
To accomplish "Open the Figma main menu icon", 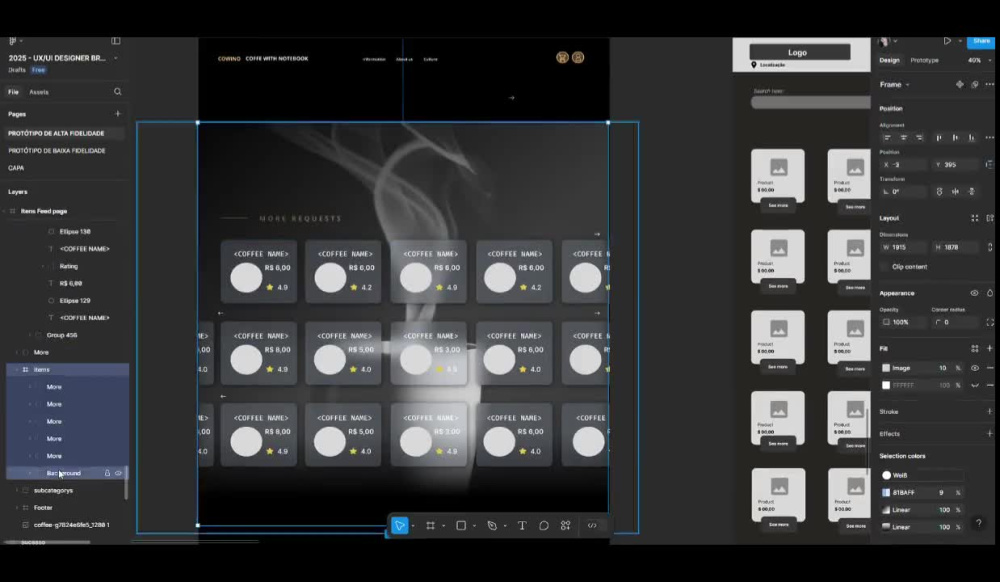I will click(x=13, y=41).
